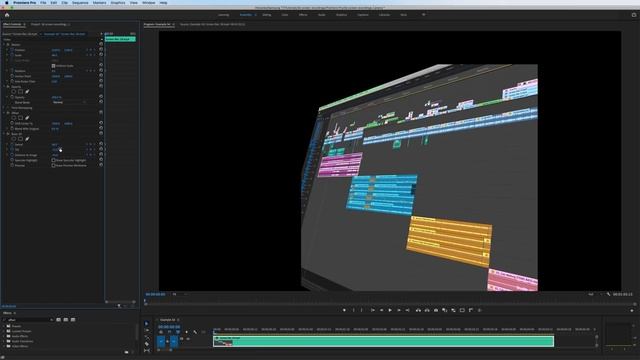This screenshot has height=360, width=640.
Task: Open the playback resolution Full dropdown
Action: click(x=595, y=294)
